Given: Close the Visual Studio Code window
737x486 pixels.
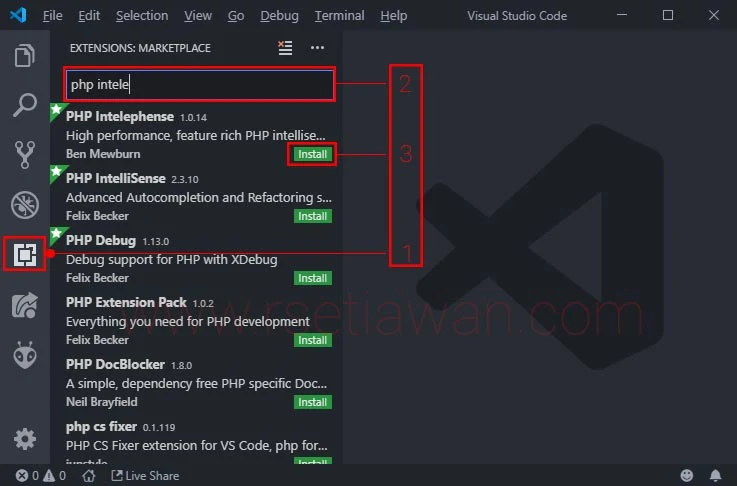Looking at the screenshot, I should tap(713, 15).
